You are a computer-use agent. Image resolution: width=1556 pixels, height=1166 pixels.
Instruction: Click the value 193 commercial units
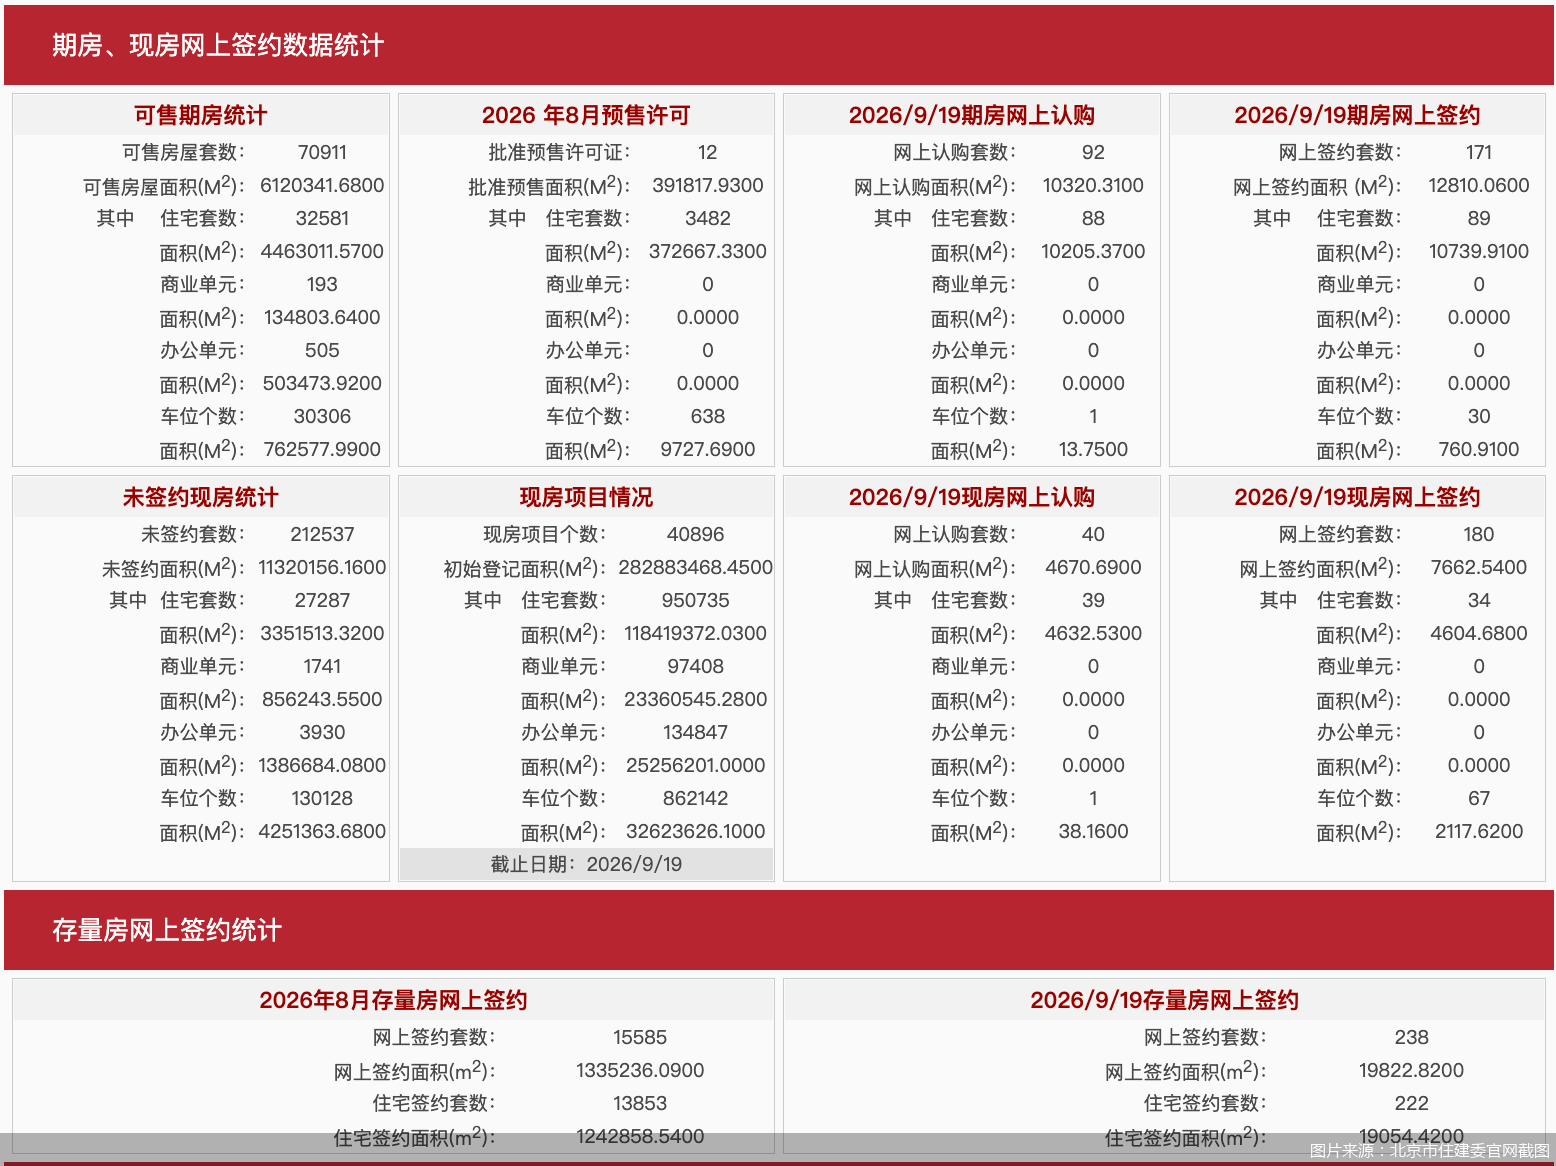322,284
